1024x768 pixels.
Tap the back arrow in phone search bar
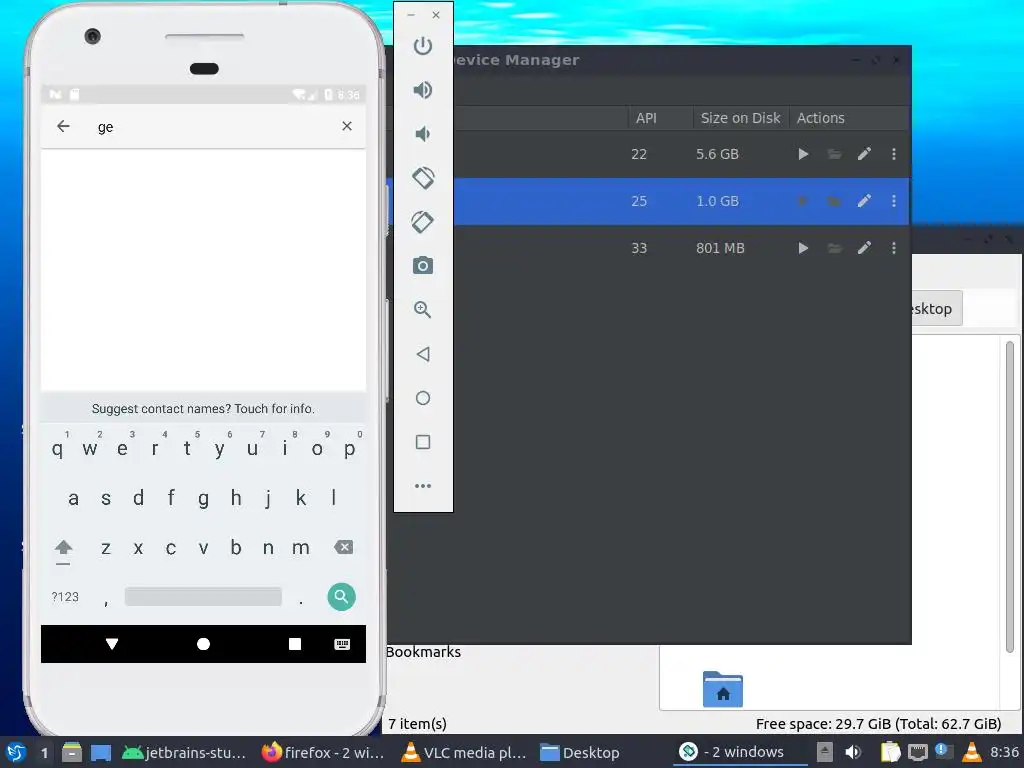(x=63, y=126)
